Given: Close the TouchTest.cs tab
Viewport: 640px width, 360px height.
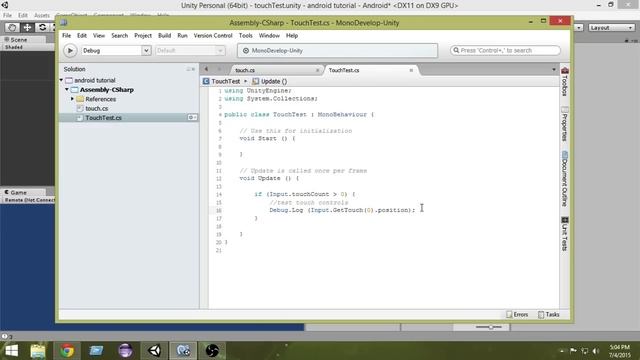Looking at the screenshot, I should tap(411, 70).
